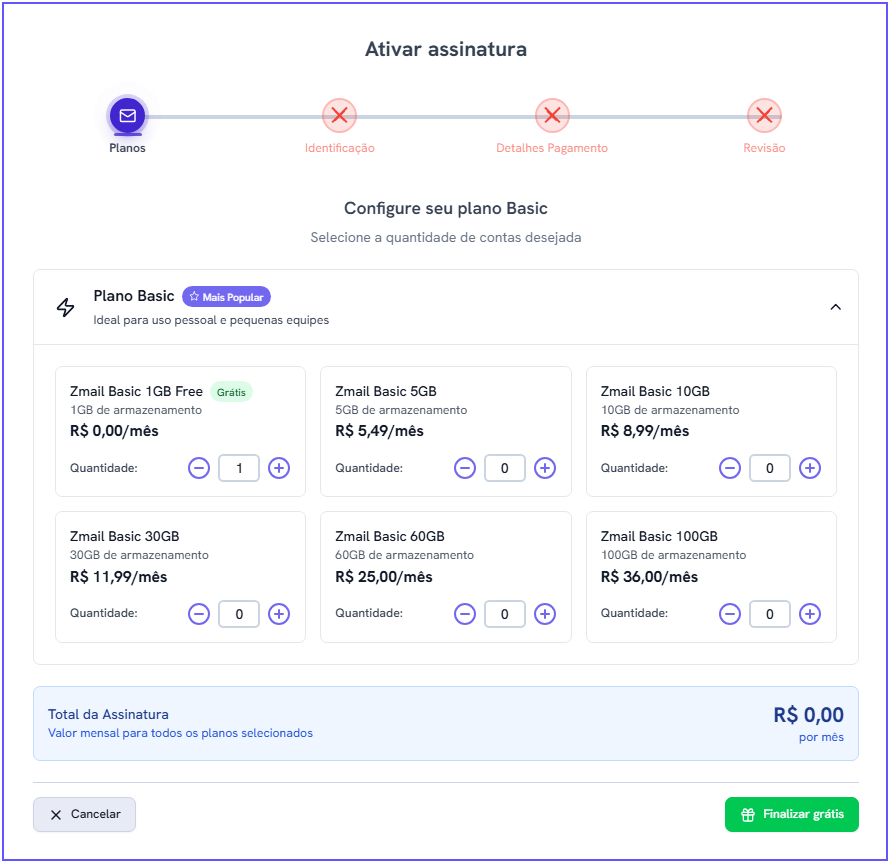Increase quantity of Zmail Basic 30GB
889x862 pixels.
279,614
